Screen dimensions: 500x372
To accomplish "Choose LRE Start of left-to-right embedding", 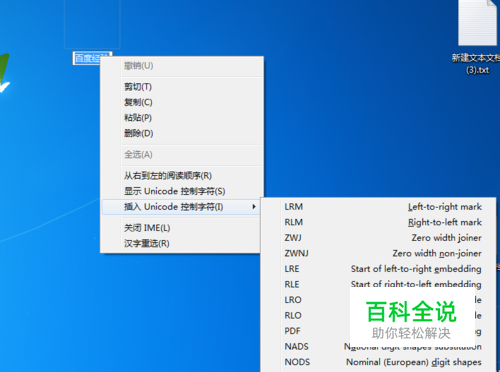I will click(378, 269).
